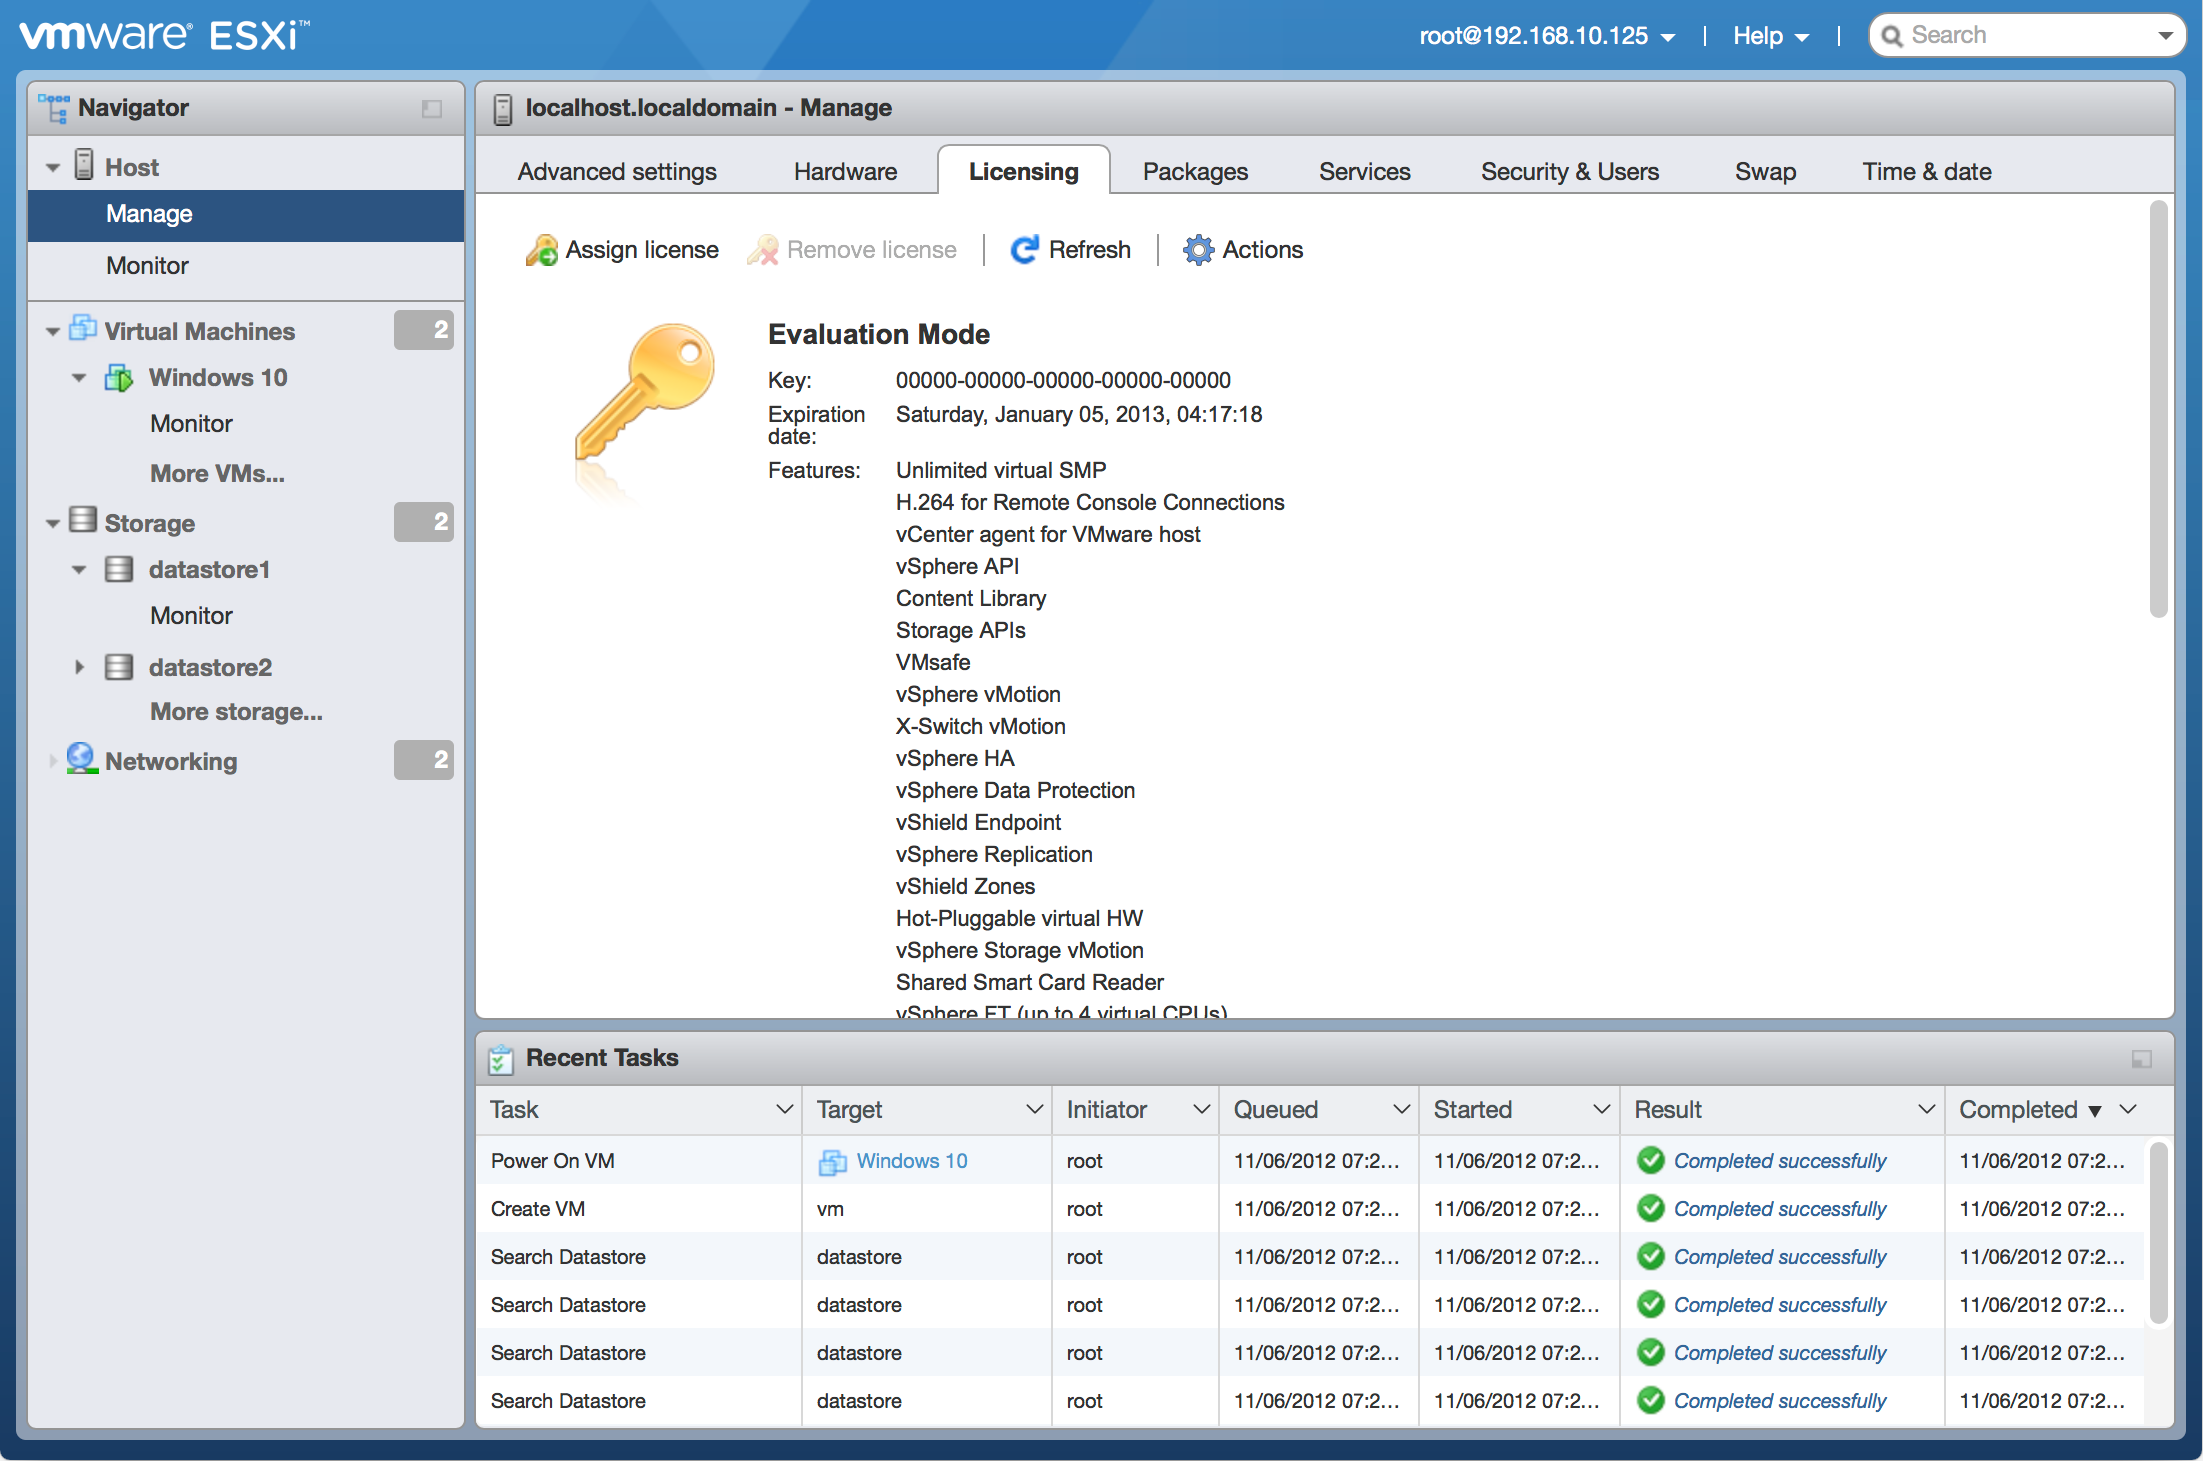Open More VMs... in Navigator
2203x1461 pixels.
[217, 473]
